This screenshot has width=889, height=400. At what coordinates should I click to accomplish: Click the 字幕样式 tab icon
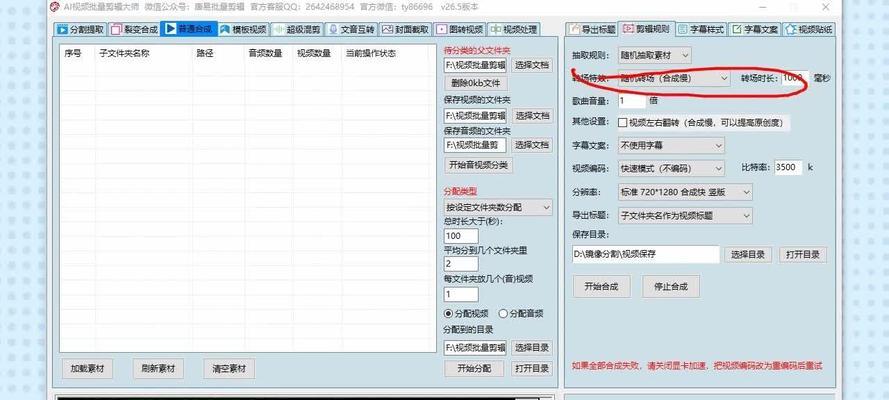(682, 29)
